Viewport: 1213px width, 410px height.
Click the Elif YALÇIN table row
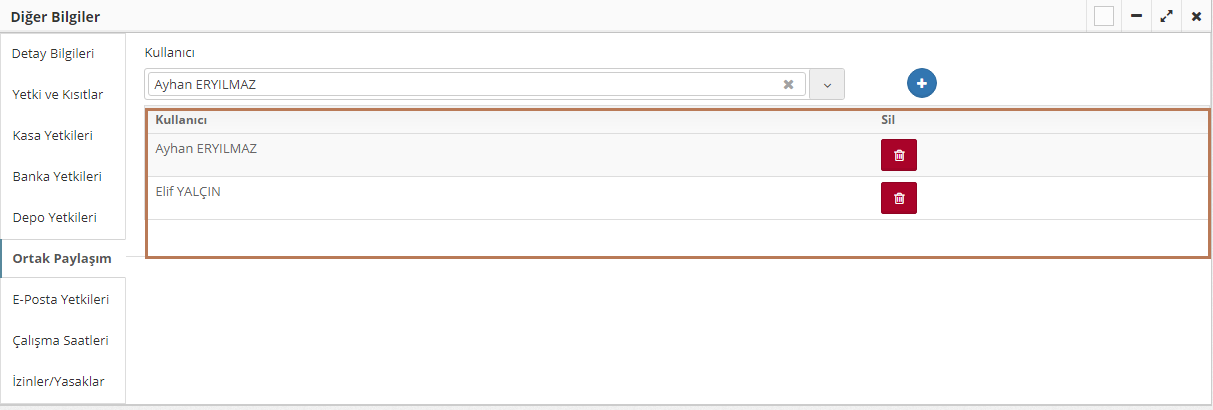click(x=500, y=198)
